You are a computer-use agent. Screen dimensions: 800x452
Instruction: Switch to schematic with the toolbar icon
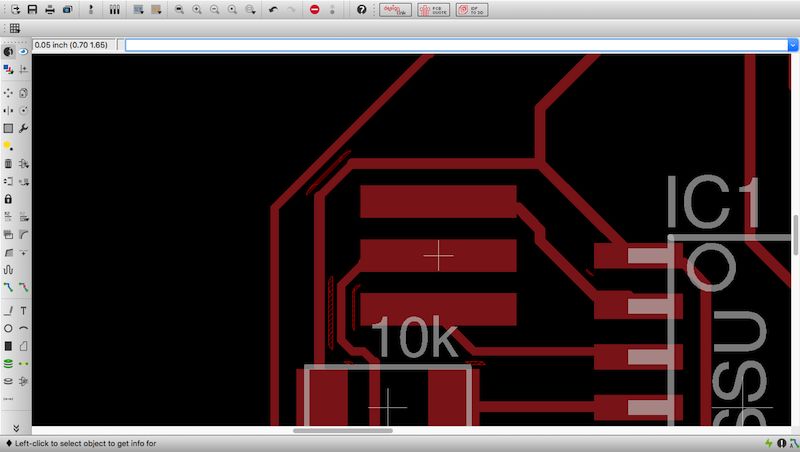point(91,9)
